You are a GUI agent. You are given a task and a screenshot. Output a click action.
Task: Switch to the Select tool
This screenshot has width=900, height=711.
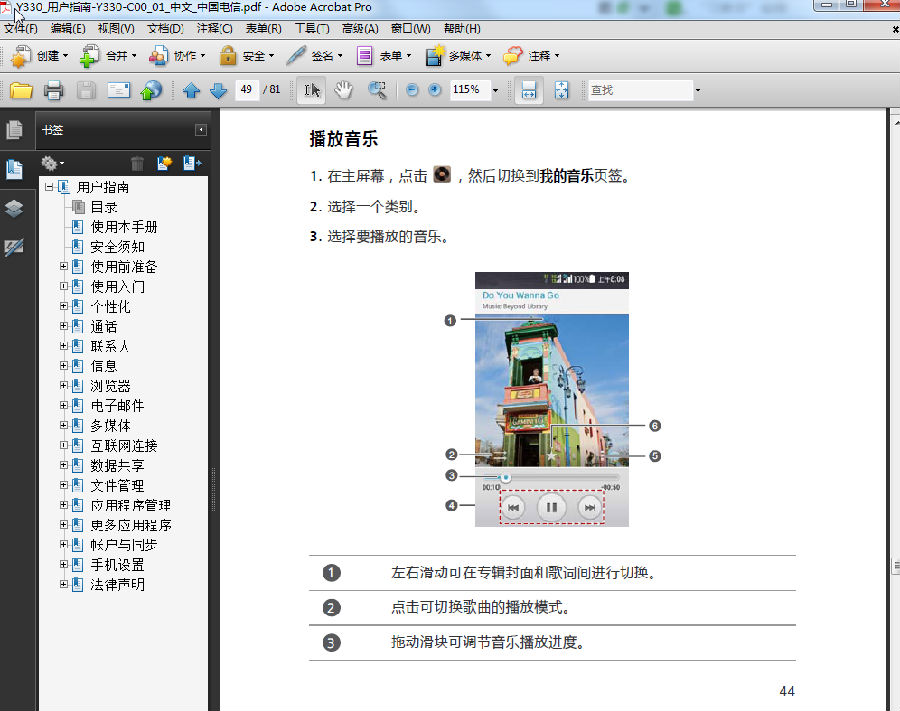pyautogui.click(x=311, y=90)
